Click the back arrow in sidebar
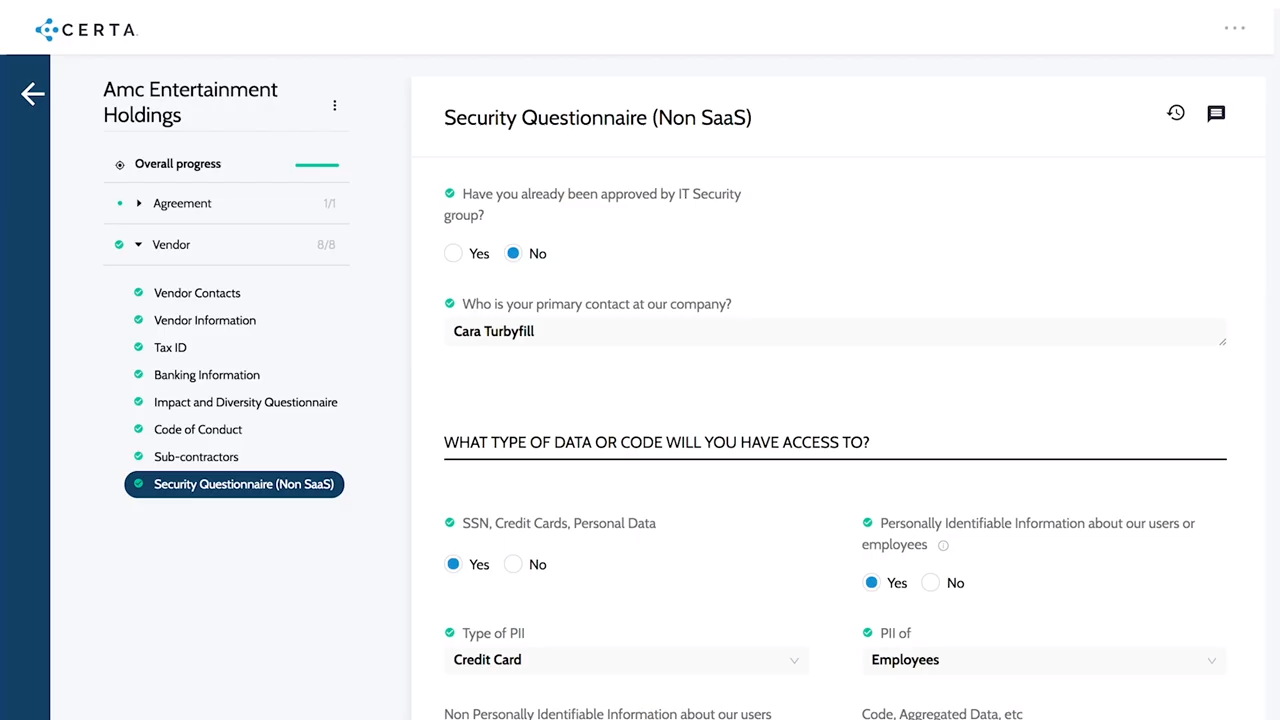 click(x=33, y=94)
